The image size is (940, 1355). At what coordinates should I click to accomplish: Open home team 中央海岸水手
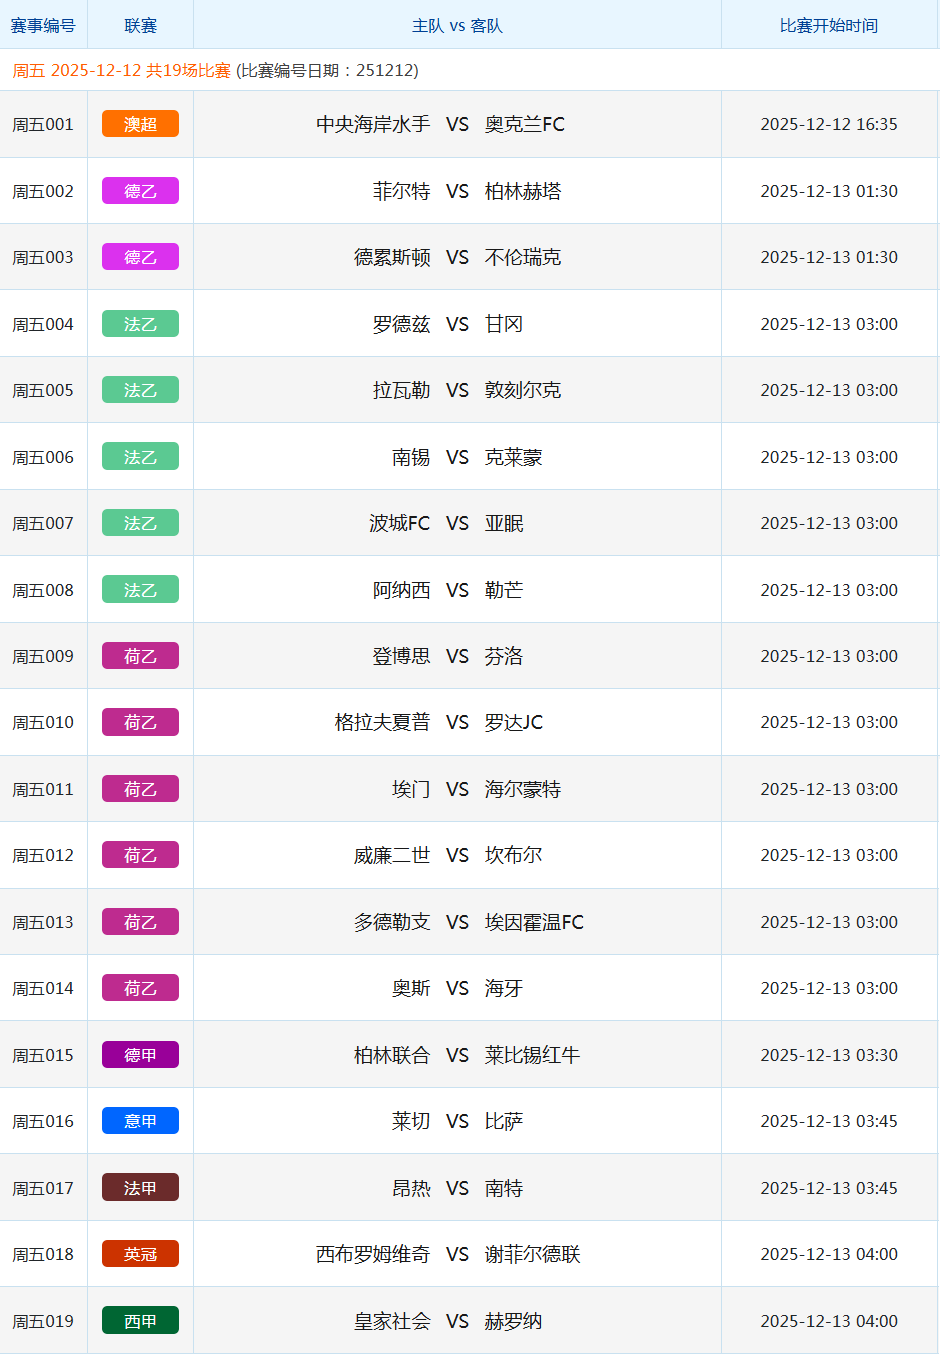coord(373,124)
